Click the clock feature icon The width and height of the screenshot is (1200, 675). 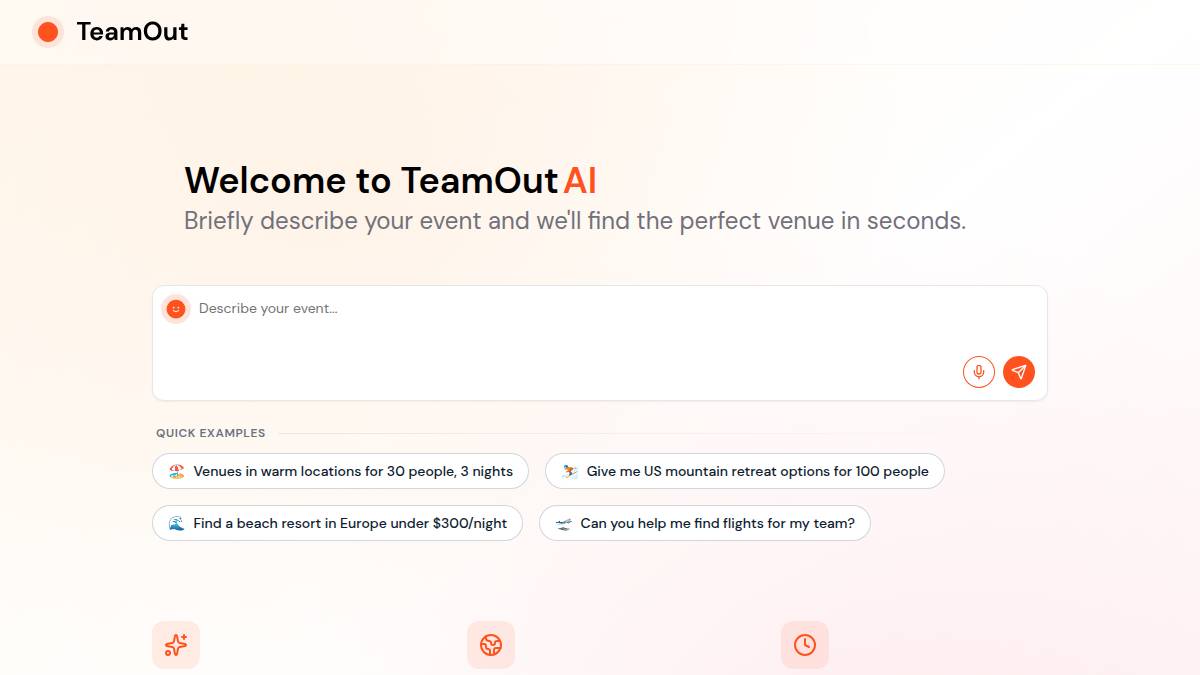click(x=805, y=645)
